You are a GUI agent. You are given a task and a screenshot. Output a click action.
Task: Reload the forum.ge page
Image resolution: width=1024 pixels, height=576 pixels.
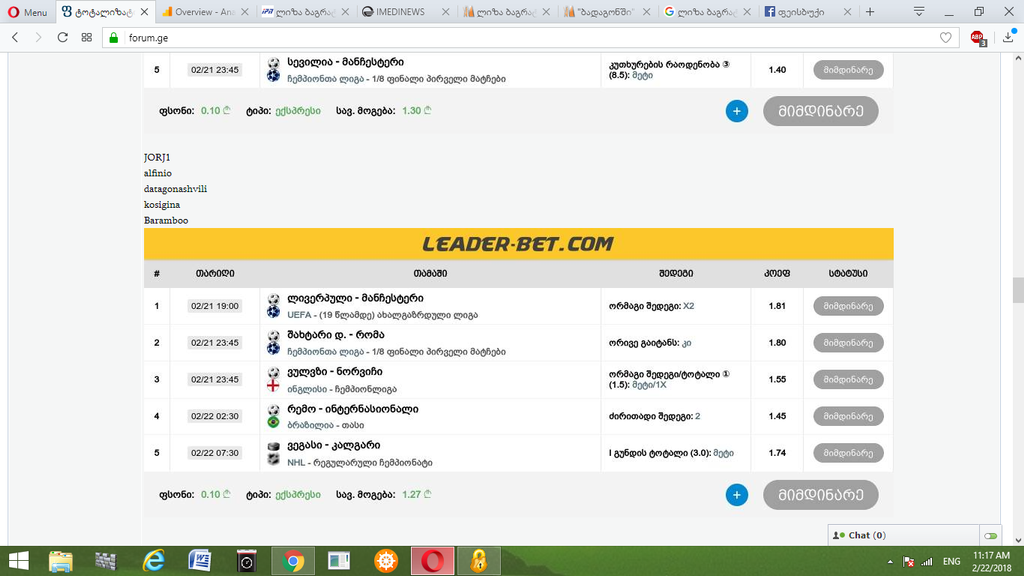63,38
